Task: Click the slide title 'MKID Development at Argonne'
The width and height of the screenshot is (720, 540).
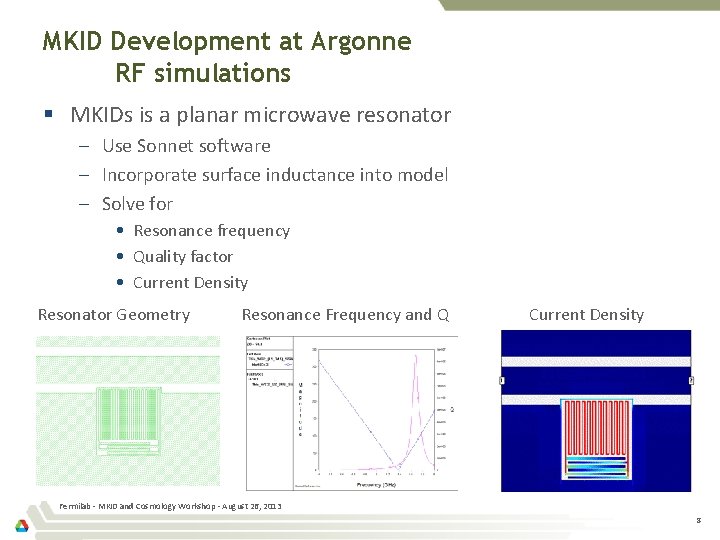Action: 227,41
